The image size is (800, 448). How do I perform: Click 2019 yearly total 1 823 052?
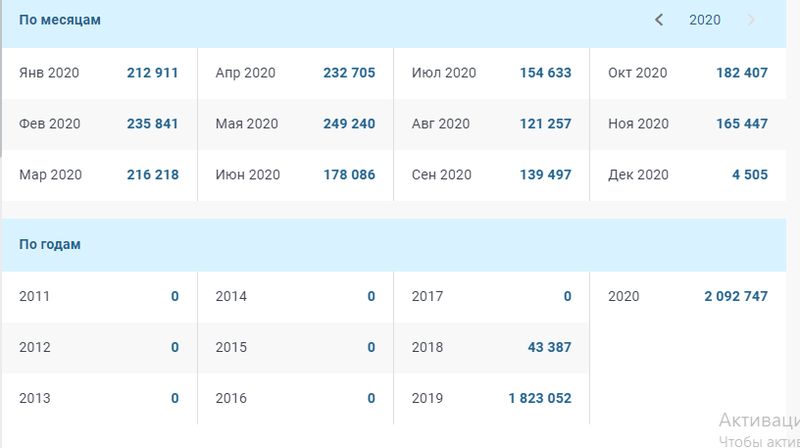540,398
